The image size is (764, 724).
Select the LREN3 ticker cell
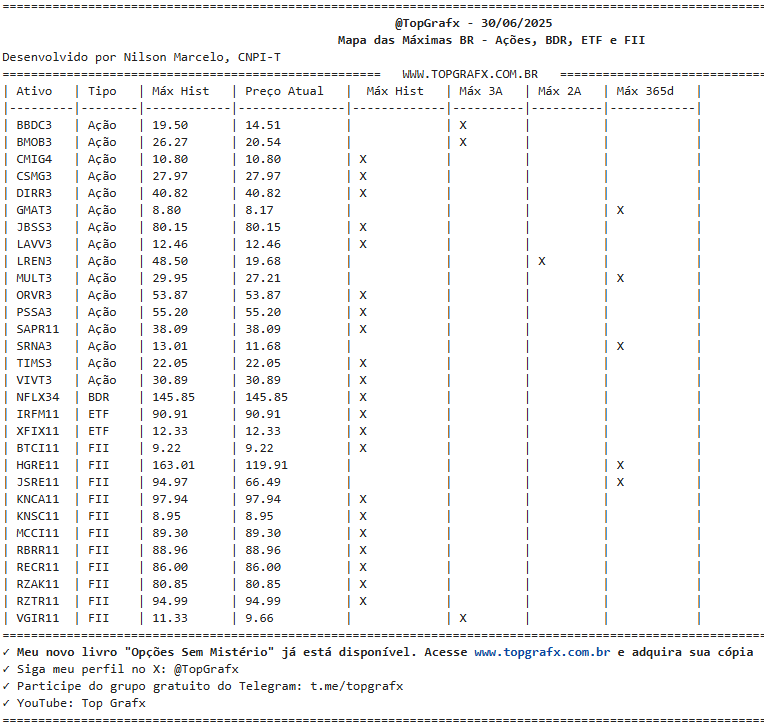[34, 261]
